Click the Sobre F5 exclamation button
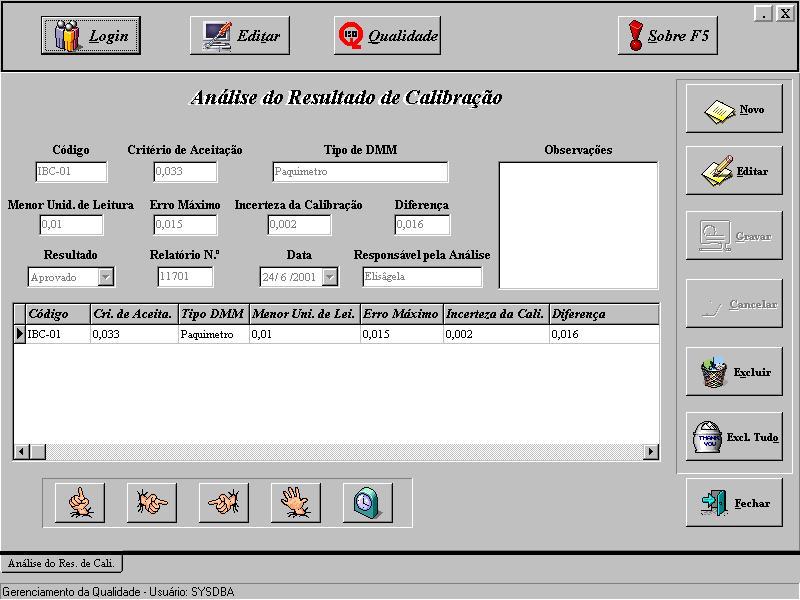 pos(668,36)
